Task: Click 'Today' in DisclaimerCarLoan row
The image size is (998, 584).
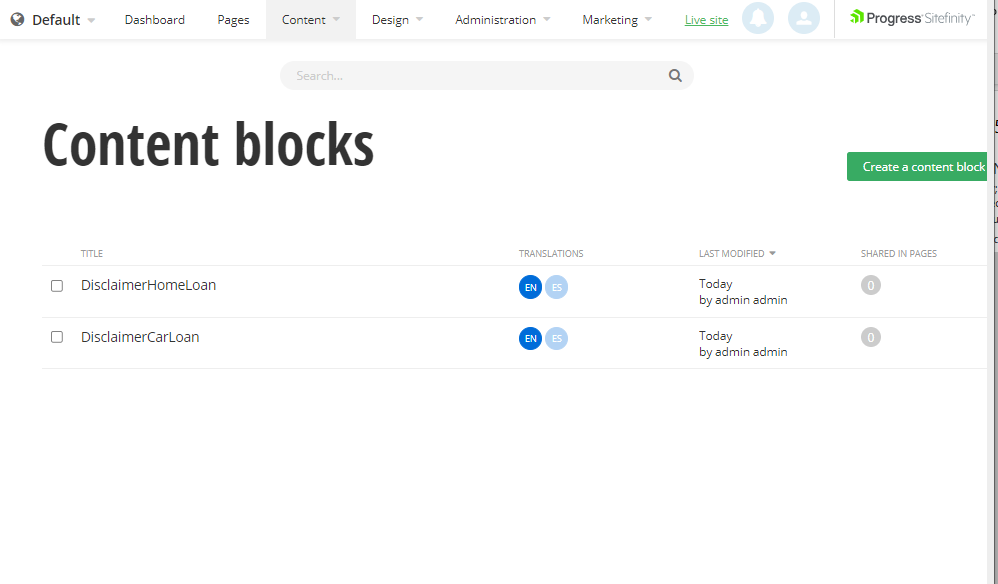Action: 715,336
